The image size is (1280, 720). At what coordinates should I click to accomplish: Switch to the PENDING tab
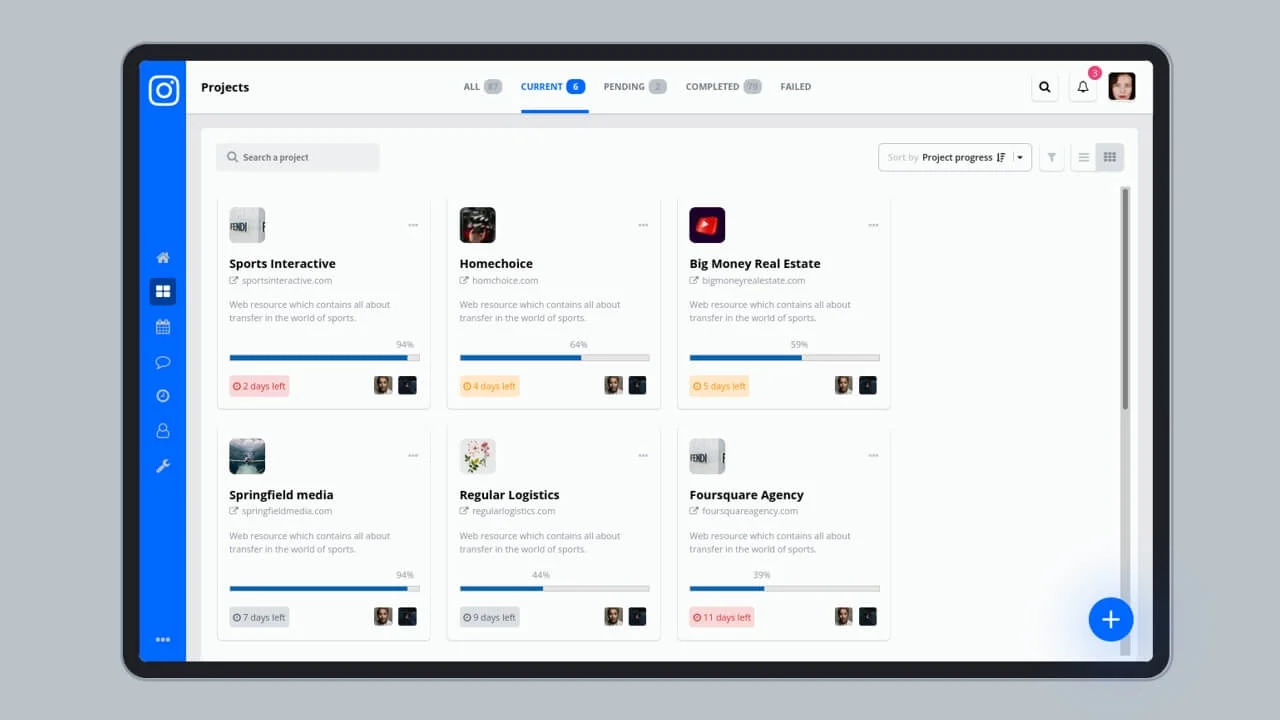tap(626, 87)
